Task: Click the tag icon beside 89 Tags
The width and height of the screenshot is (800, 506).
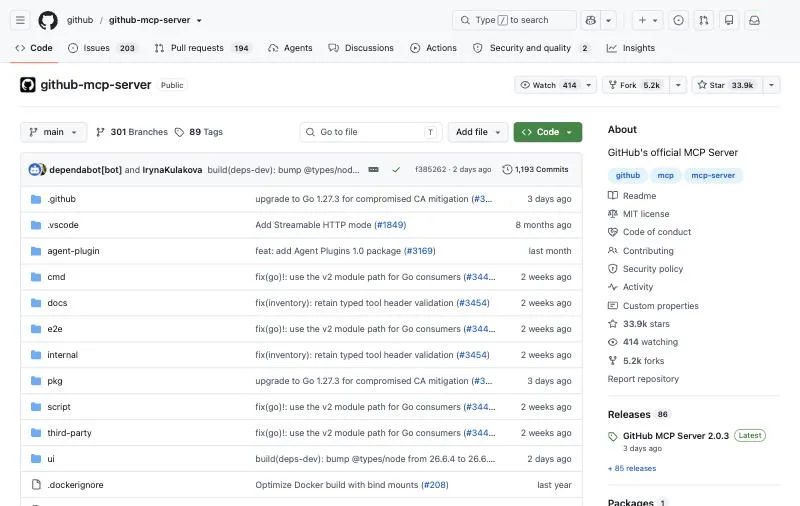Action: coord(179,132)
